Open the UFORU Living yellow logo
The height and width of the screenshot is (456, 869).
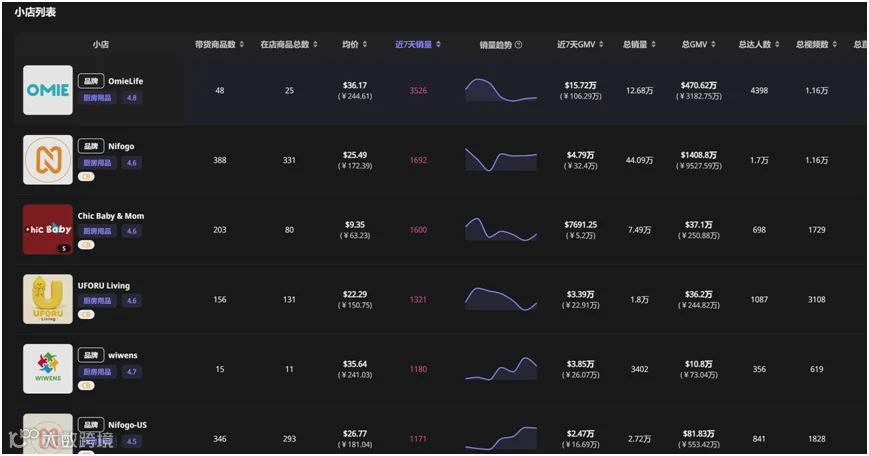pos(48,299)
